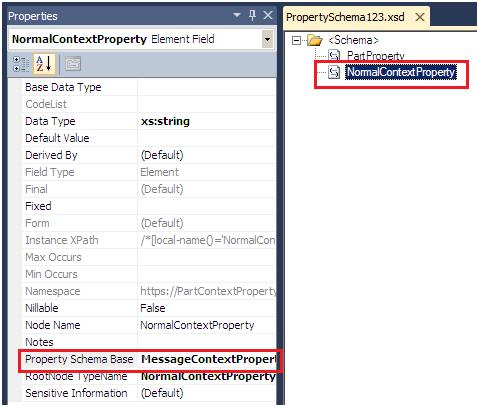Collapse the Schema tree node
Viewport: 479px width, 407px height.
296,41
